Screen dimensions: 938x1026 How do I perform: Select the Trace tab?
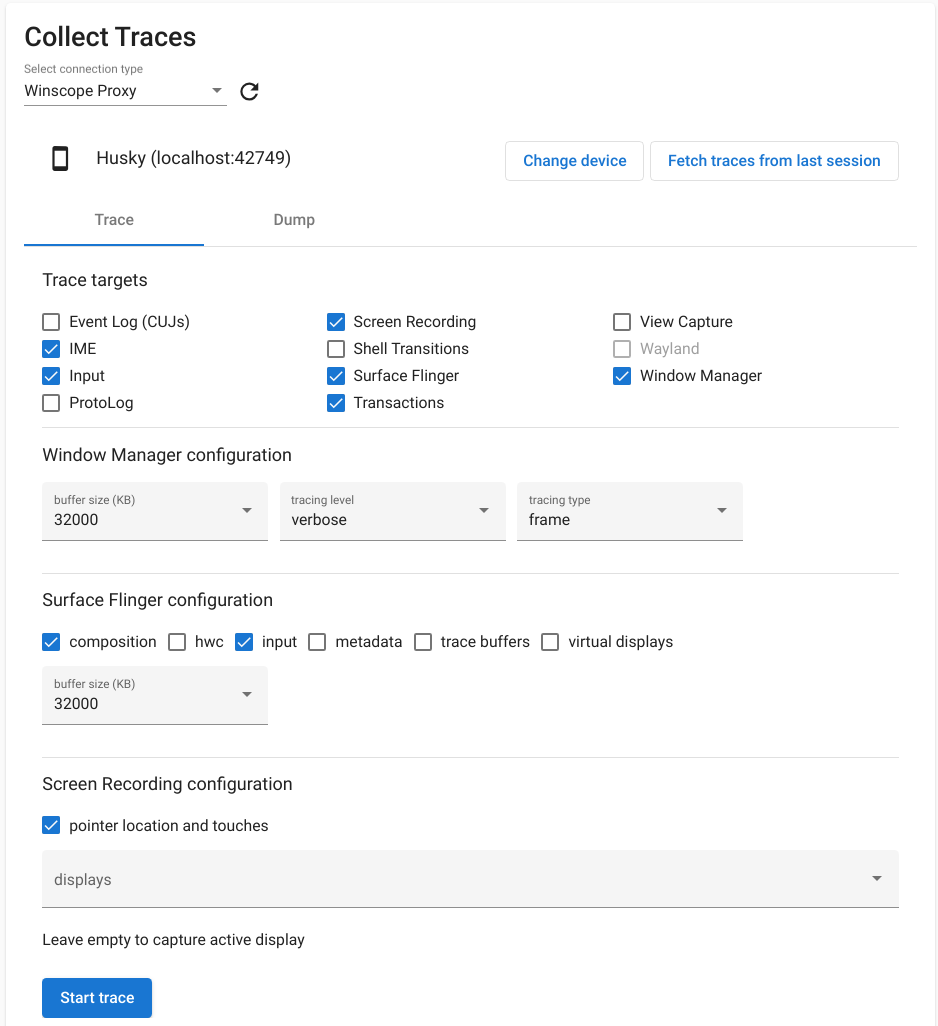tap(114, 220)
